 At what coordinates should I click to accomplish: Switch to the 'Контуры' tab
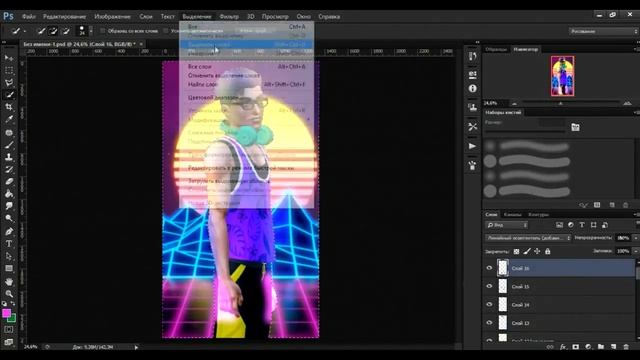click(538, 214)
